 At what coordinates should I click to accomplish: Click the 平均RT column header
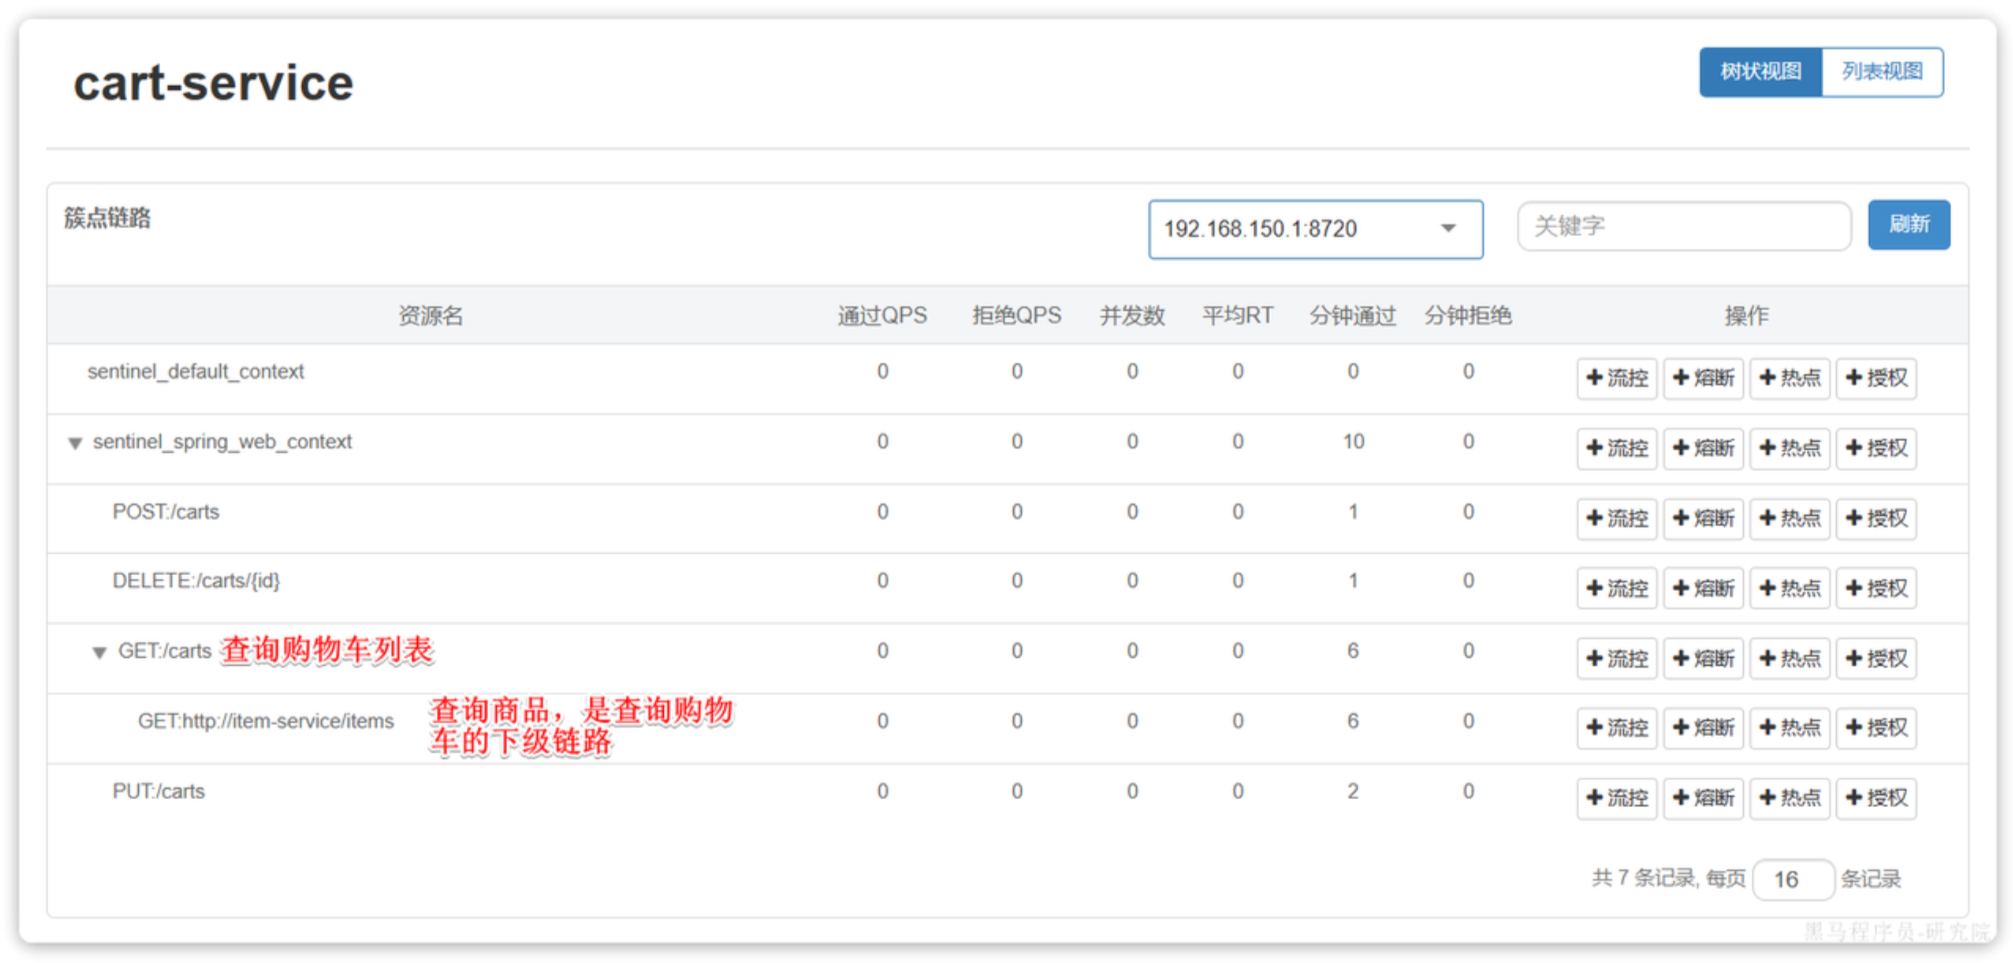1238,316
